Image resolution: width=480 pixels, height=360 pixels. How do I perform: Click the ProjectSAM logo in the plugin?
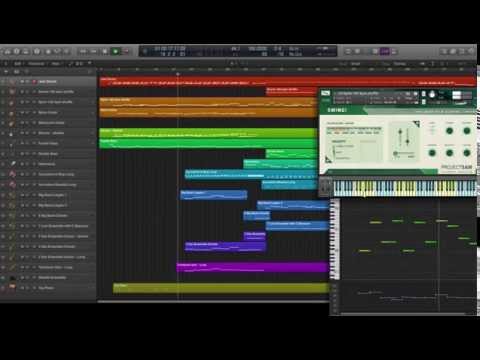457,167
